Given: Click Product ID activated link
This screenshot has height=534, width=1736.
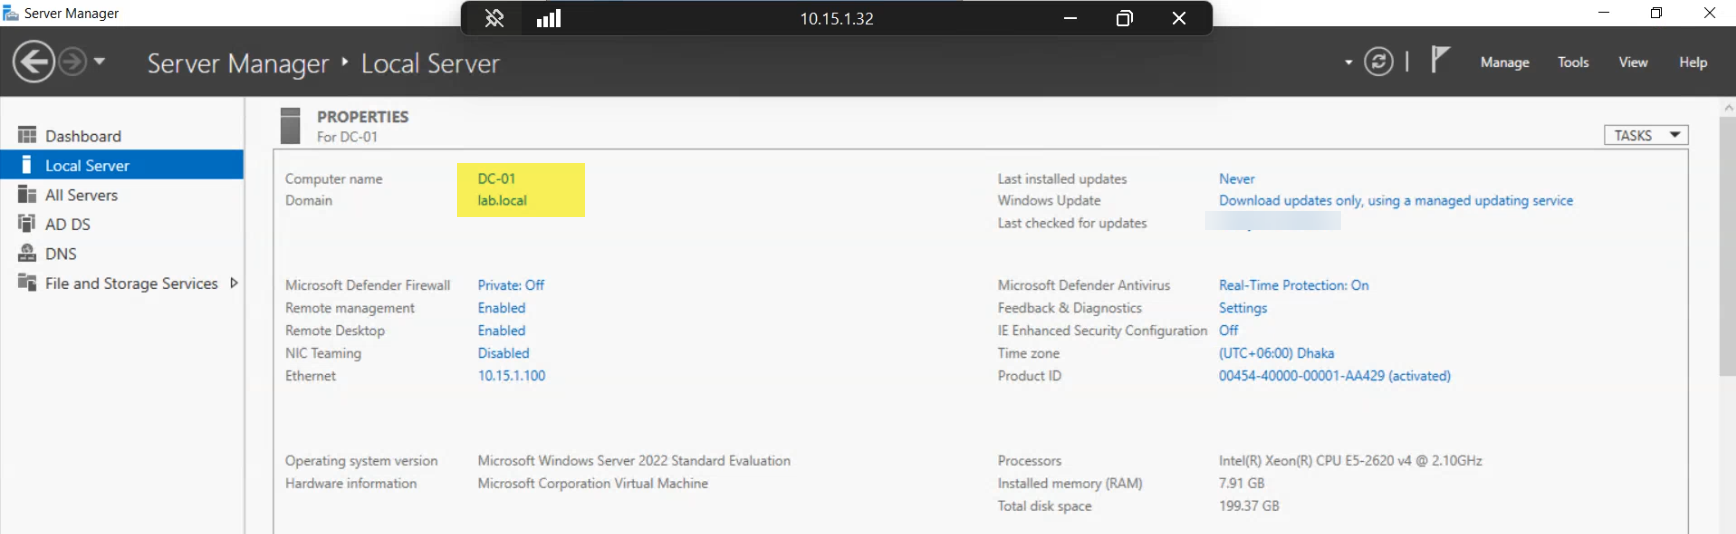Looking at the screenshot, I should point(1334,376).
